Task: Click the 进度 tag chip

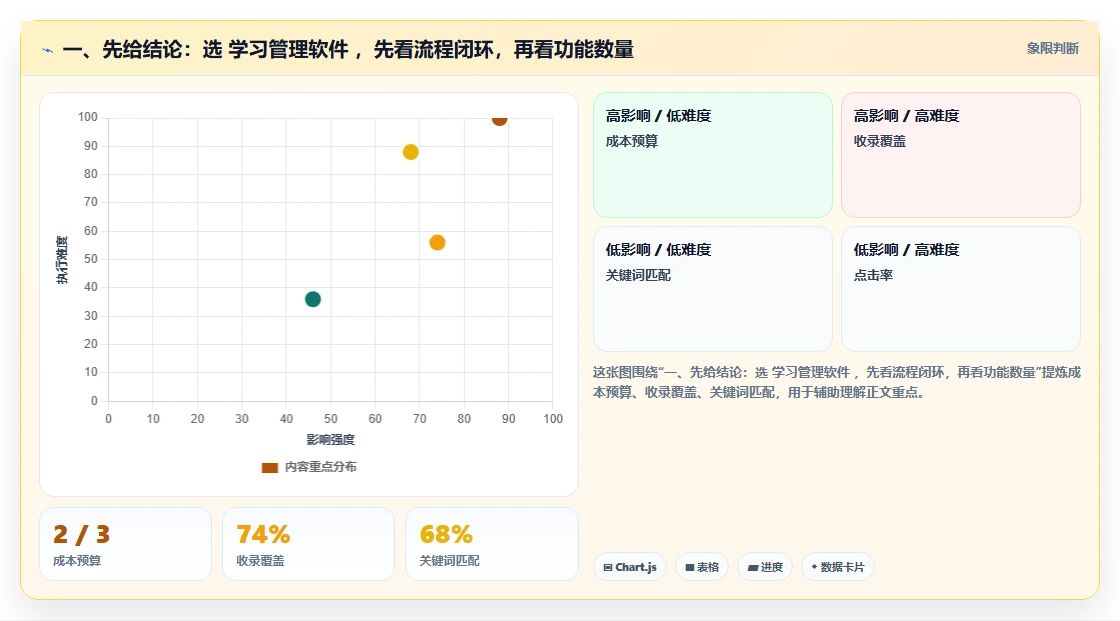Action: coord(765,567)
